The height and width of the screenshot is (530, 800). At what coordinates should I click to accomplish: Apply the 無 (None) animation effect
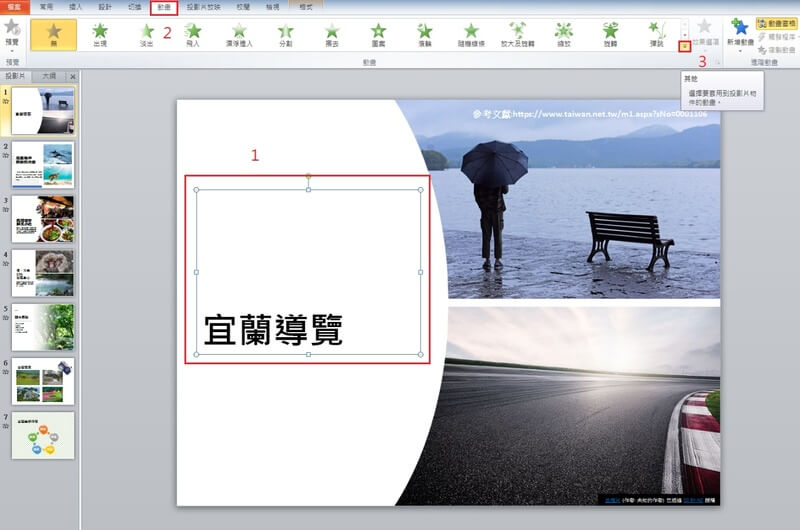54,35
